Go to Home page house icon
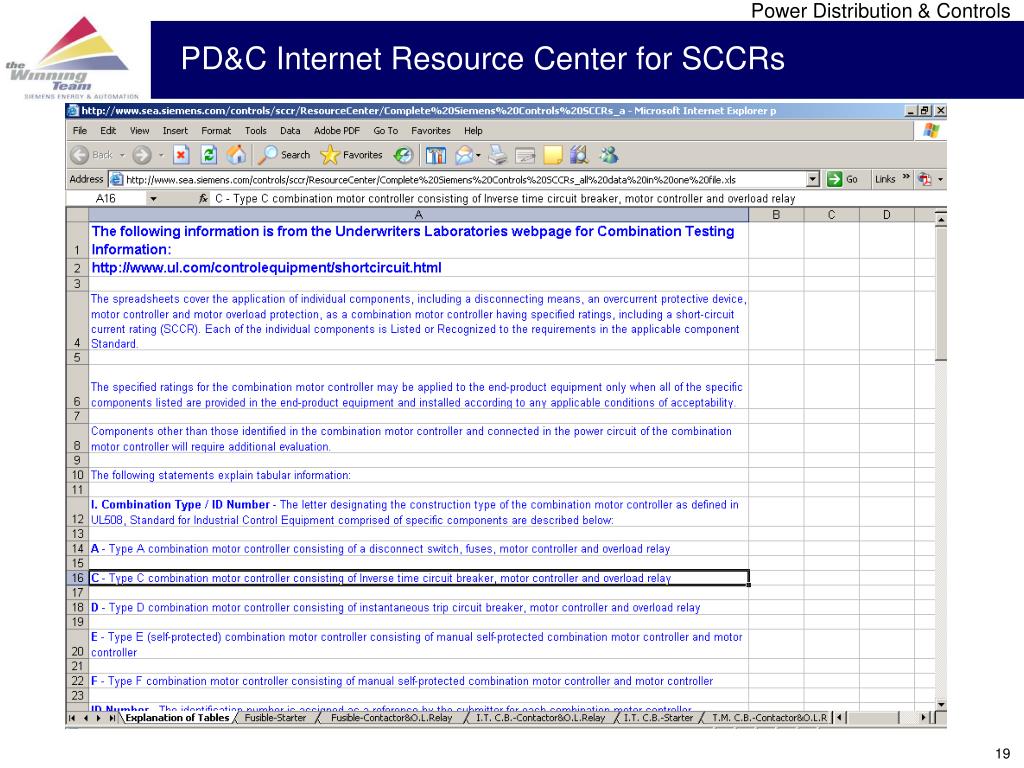1024x768 pixels. click(236, 155)
